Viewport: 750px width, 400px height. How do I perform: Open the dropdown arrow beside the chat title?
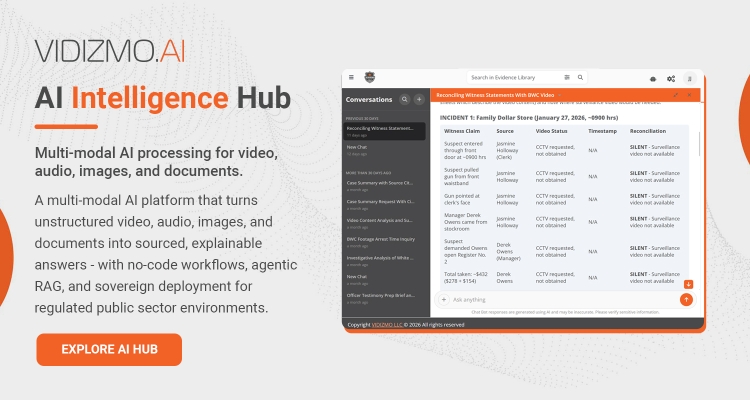click(x=560, y=95)
